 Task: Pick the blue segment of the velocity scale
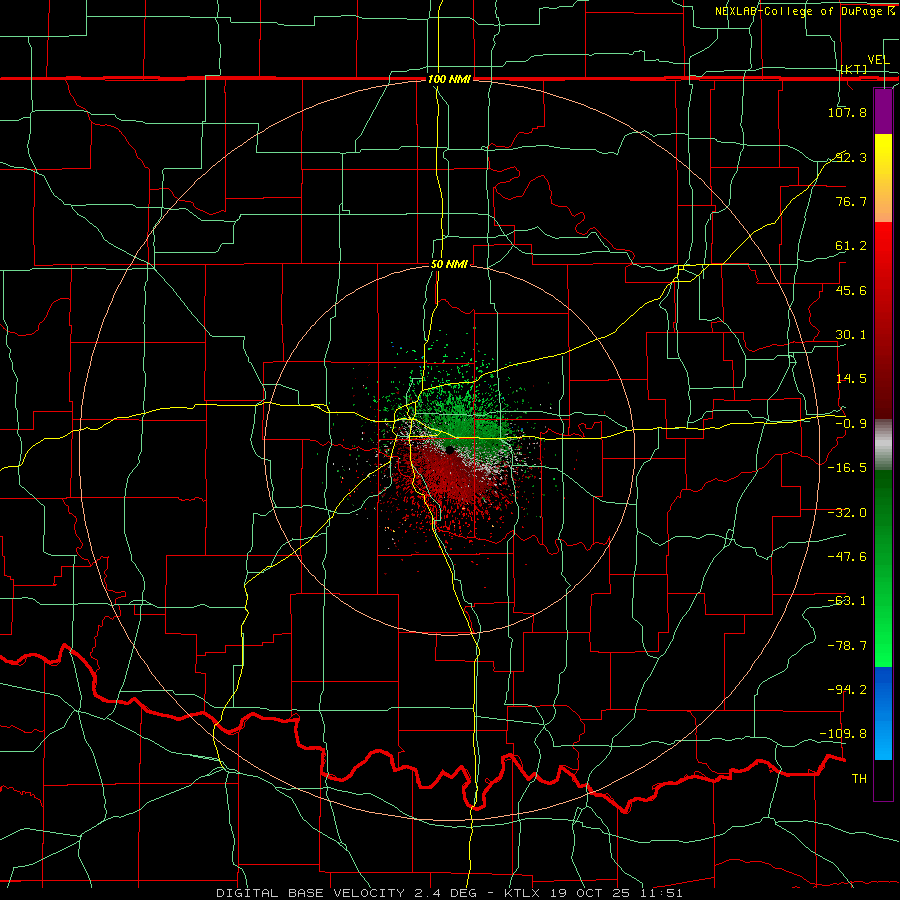pyautogui.click(x=883, y=713)
